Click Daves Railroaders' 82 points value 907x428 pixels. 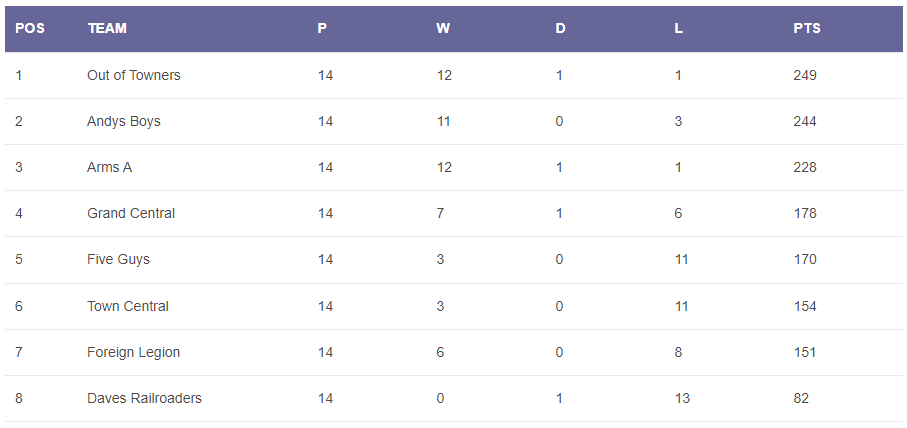point(801,399)
